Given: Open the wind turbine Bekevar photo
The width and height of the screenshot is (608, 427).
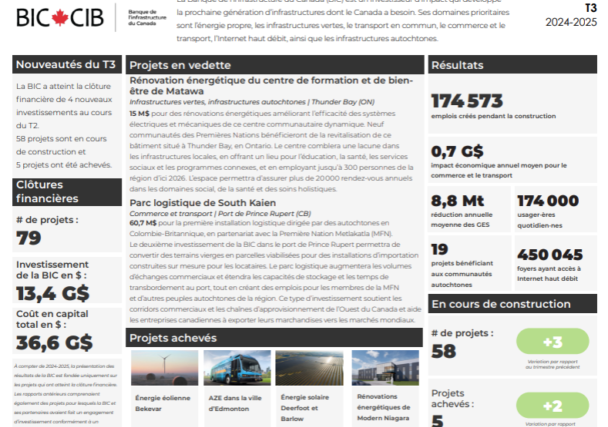Looking at the screenshot, I should [x=164, y=368].
